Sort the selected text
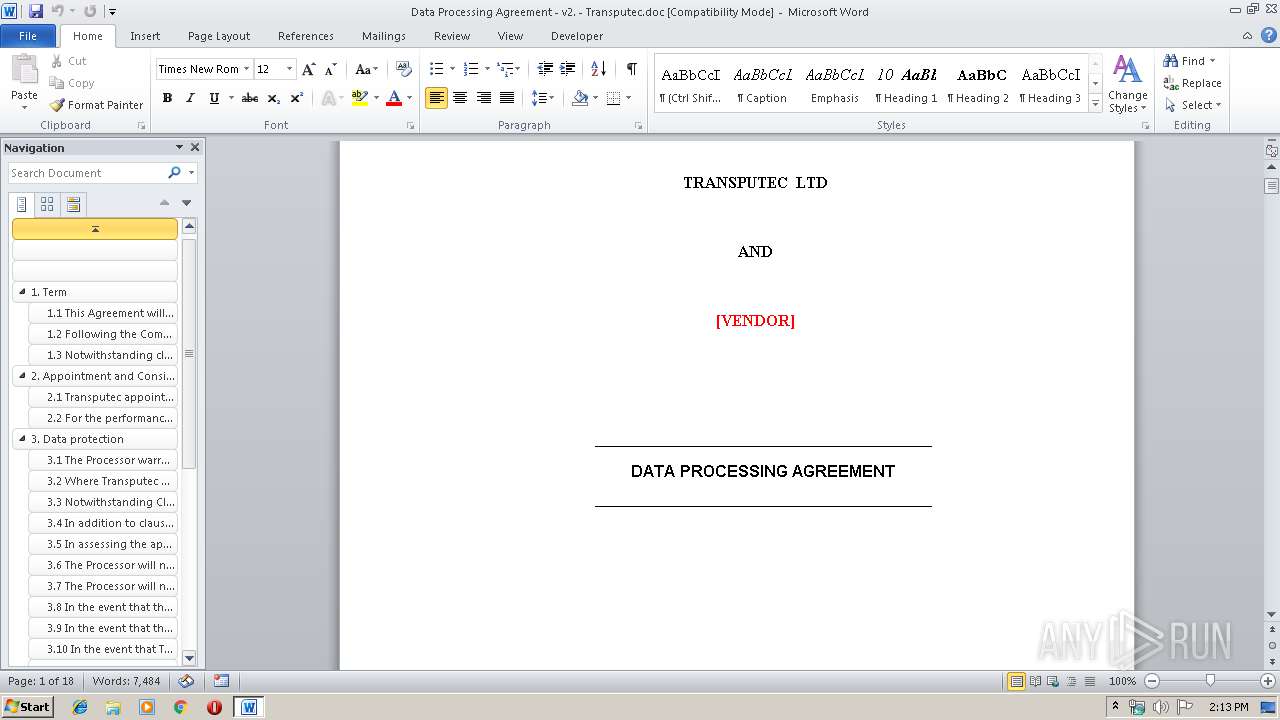The image size is (1280, 720). click(x=598, y=69)
